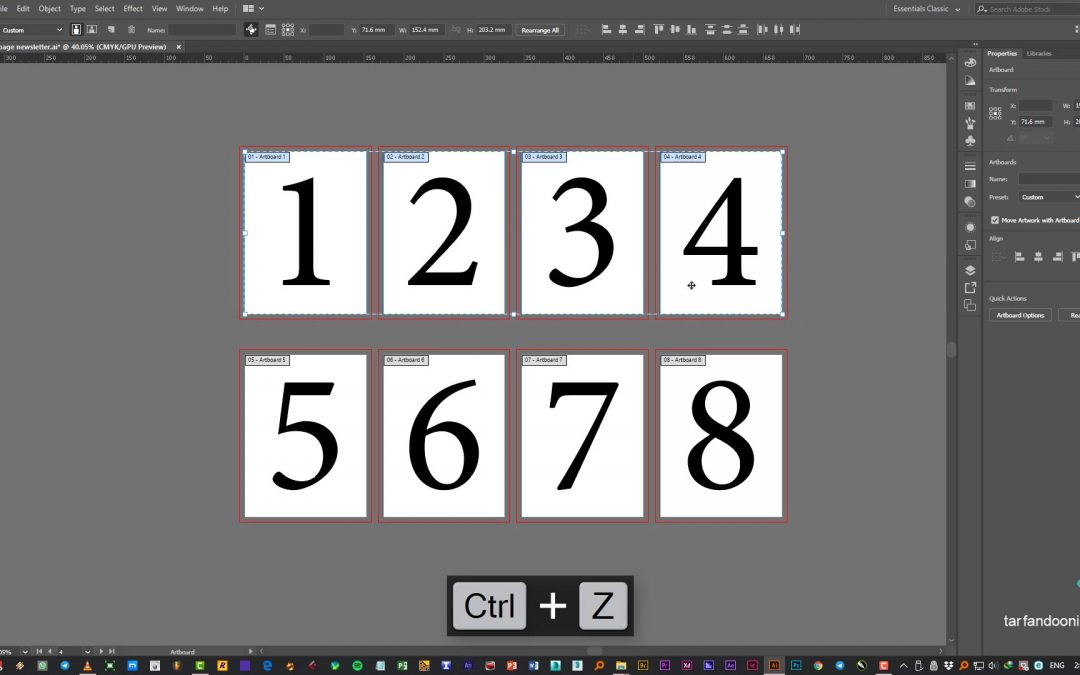This screenshot has width=1080, height=675.
Task: Switch to the Libraries tab
Action: (x=1039, y=53)
